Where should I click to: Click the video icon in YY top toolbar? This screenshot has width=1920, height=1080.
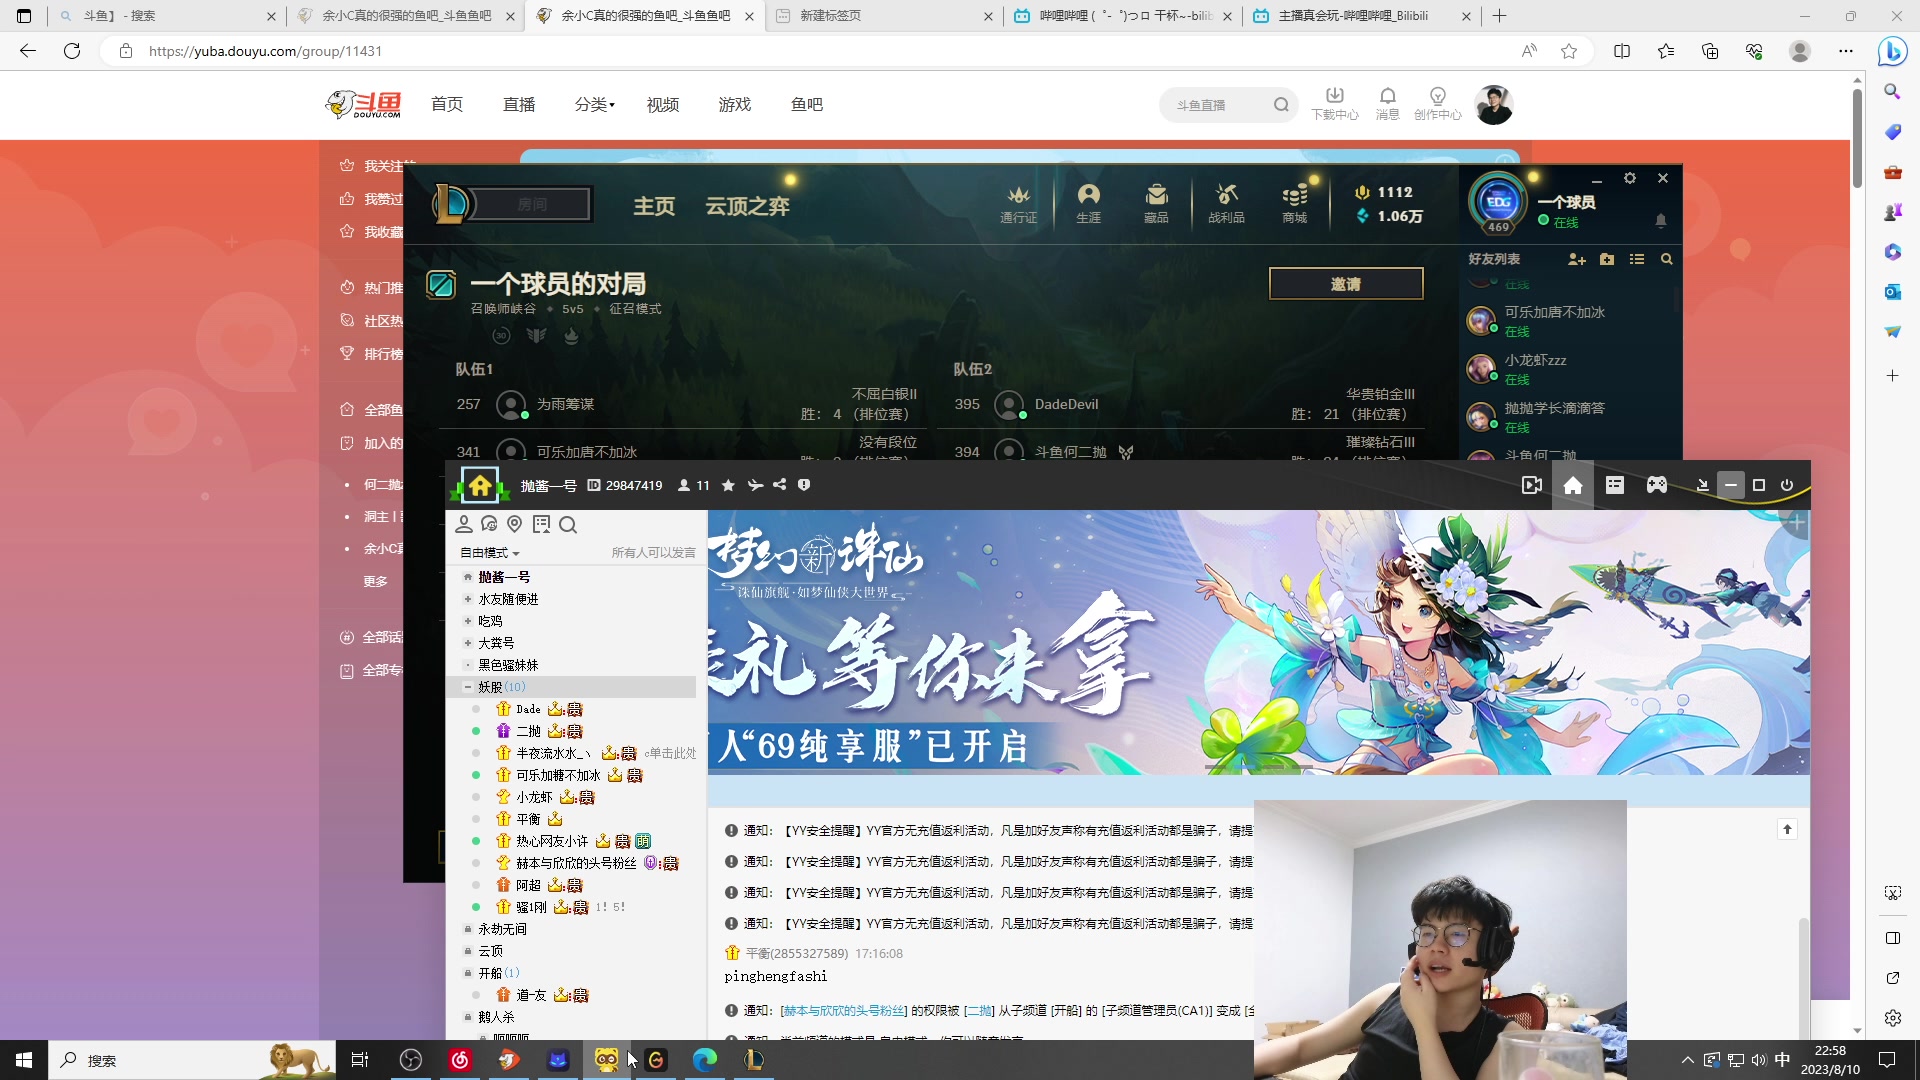click(x=1531, y=485)
